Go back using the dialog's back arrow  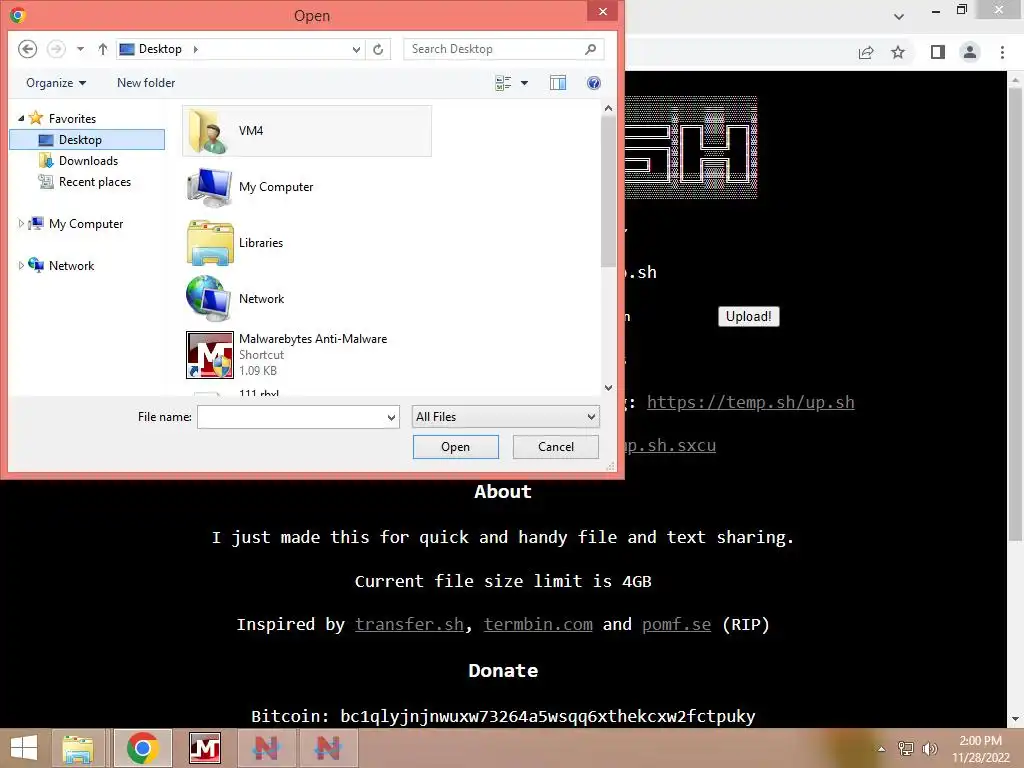coord(27,49)
